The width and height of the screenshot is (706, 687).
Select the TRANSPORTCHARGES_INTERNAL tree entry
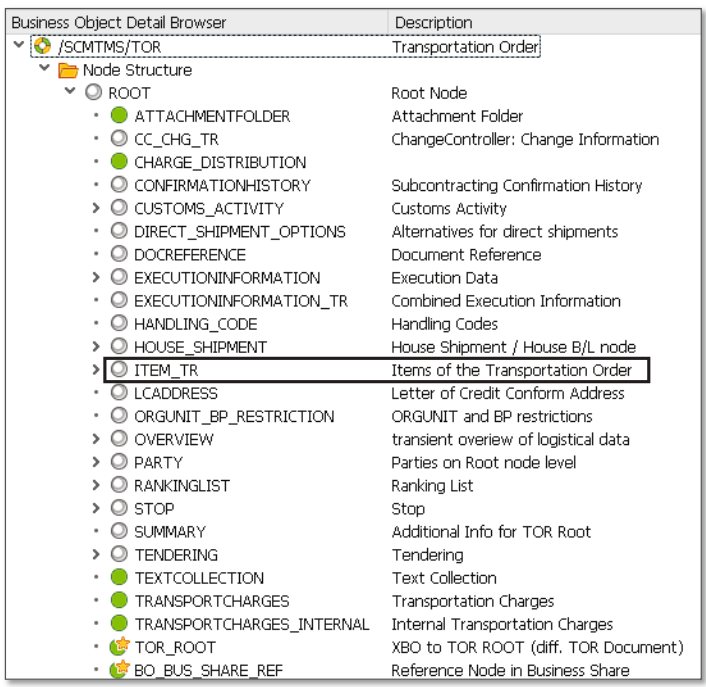[251, 624]
